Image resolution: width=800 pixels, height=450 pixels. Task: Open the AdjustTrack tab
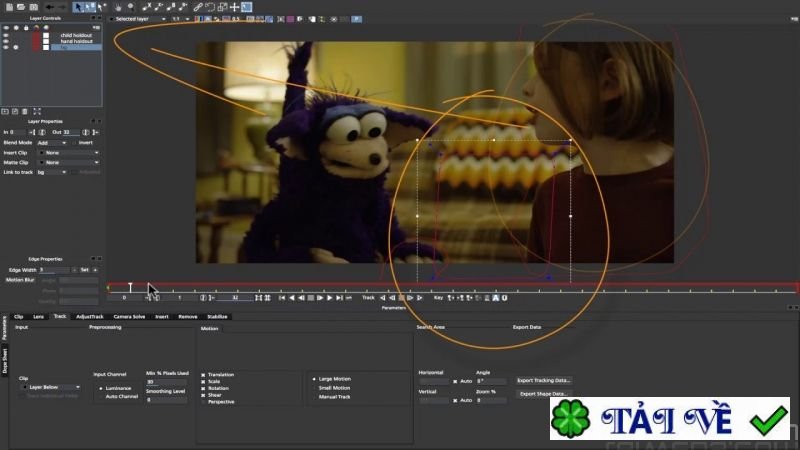pos(90,317)
